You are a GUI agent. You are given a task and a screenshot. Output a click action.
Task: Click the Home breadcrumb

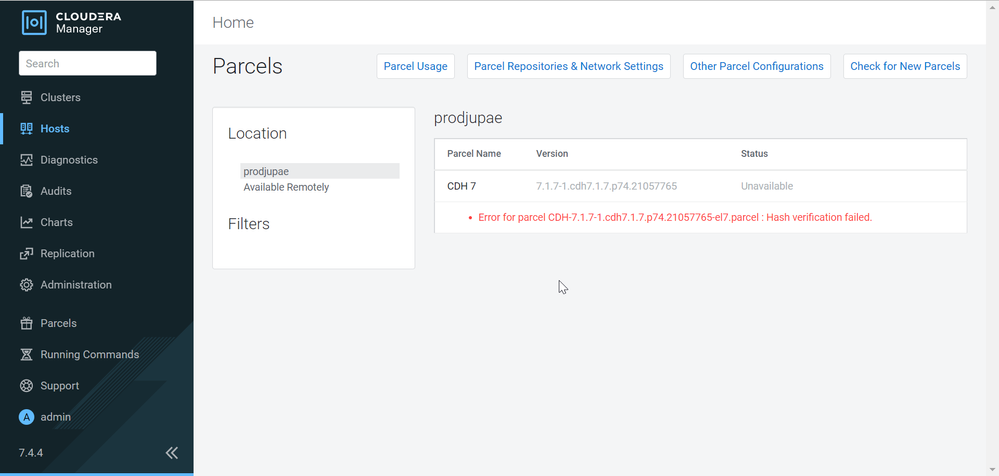coord(233,23)
